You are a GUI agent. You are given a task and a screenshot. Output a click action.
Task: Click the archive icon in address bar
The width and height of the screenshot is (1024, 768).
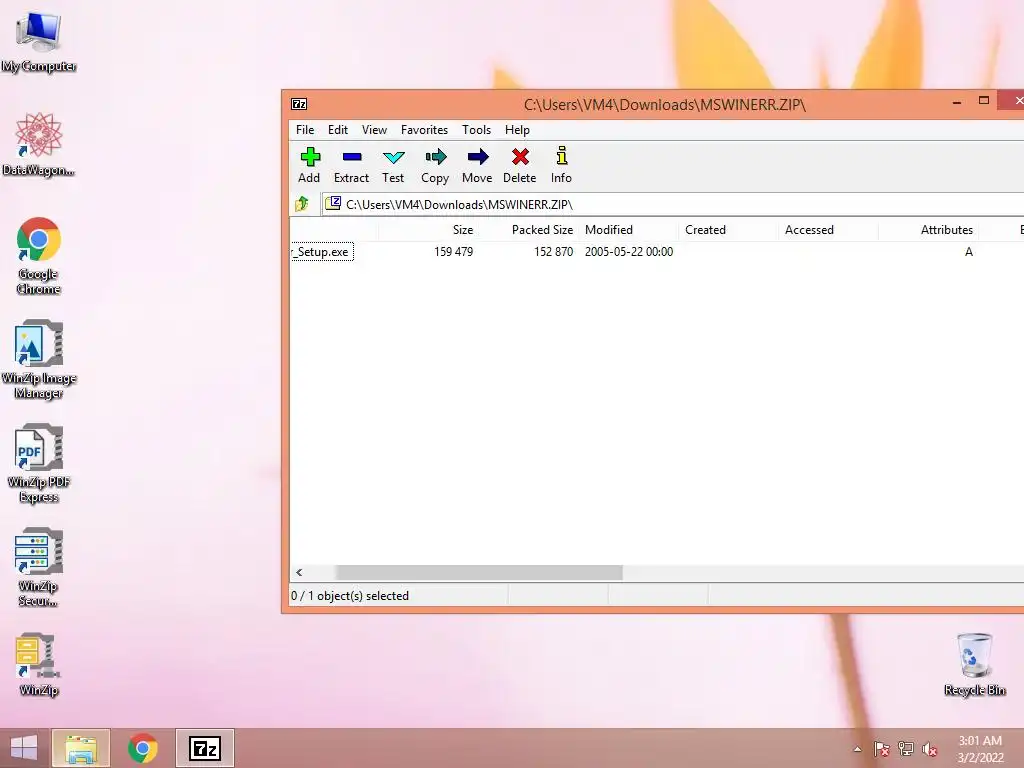(333, 203)
